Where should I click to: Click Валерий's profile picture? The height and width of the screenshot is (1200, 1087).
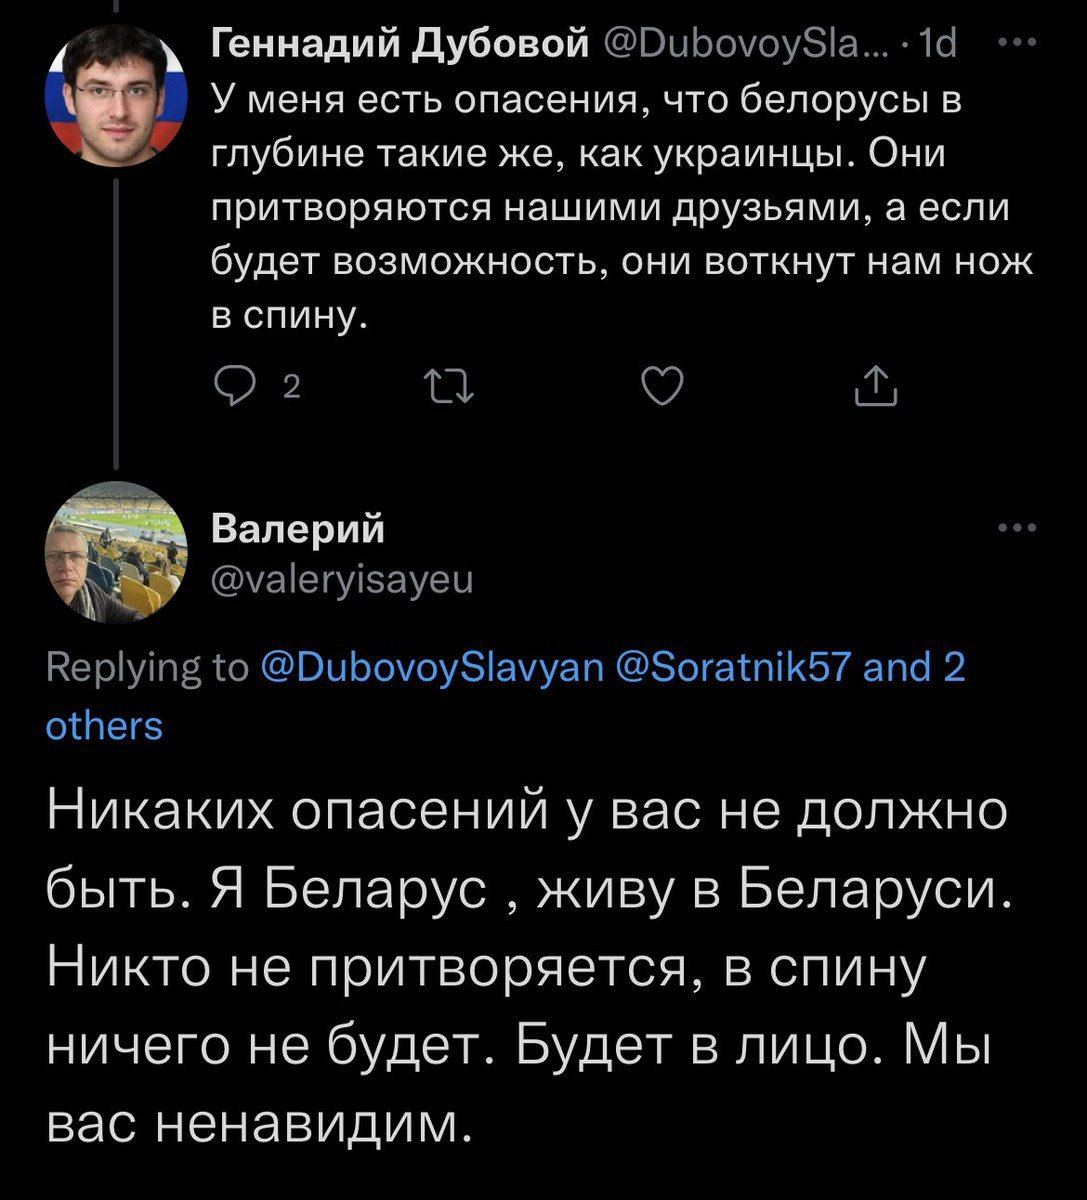(117, 554)
